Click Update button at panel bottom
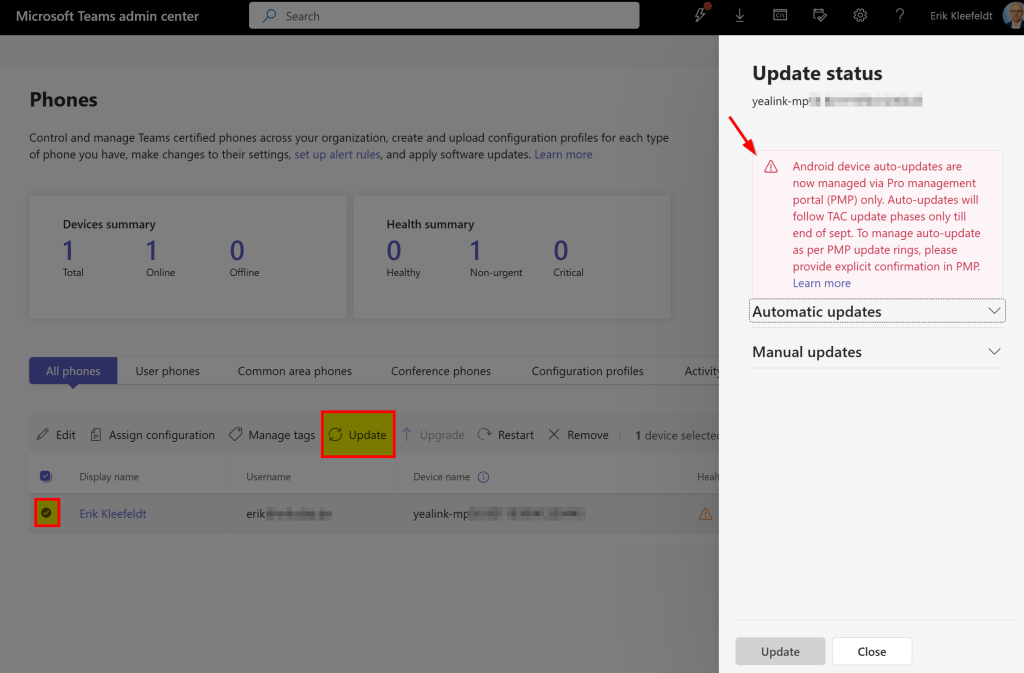This screenshot has width=1024, height=673. [x=780, y=651]
